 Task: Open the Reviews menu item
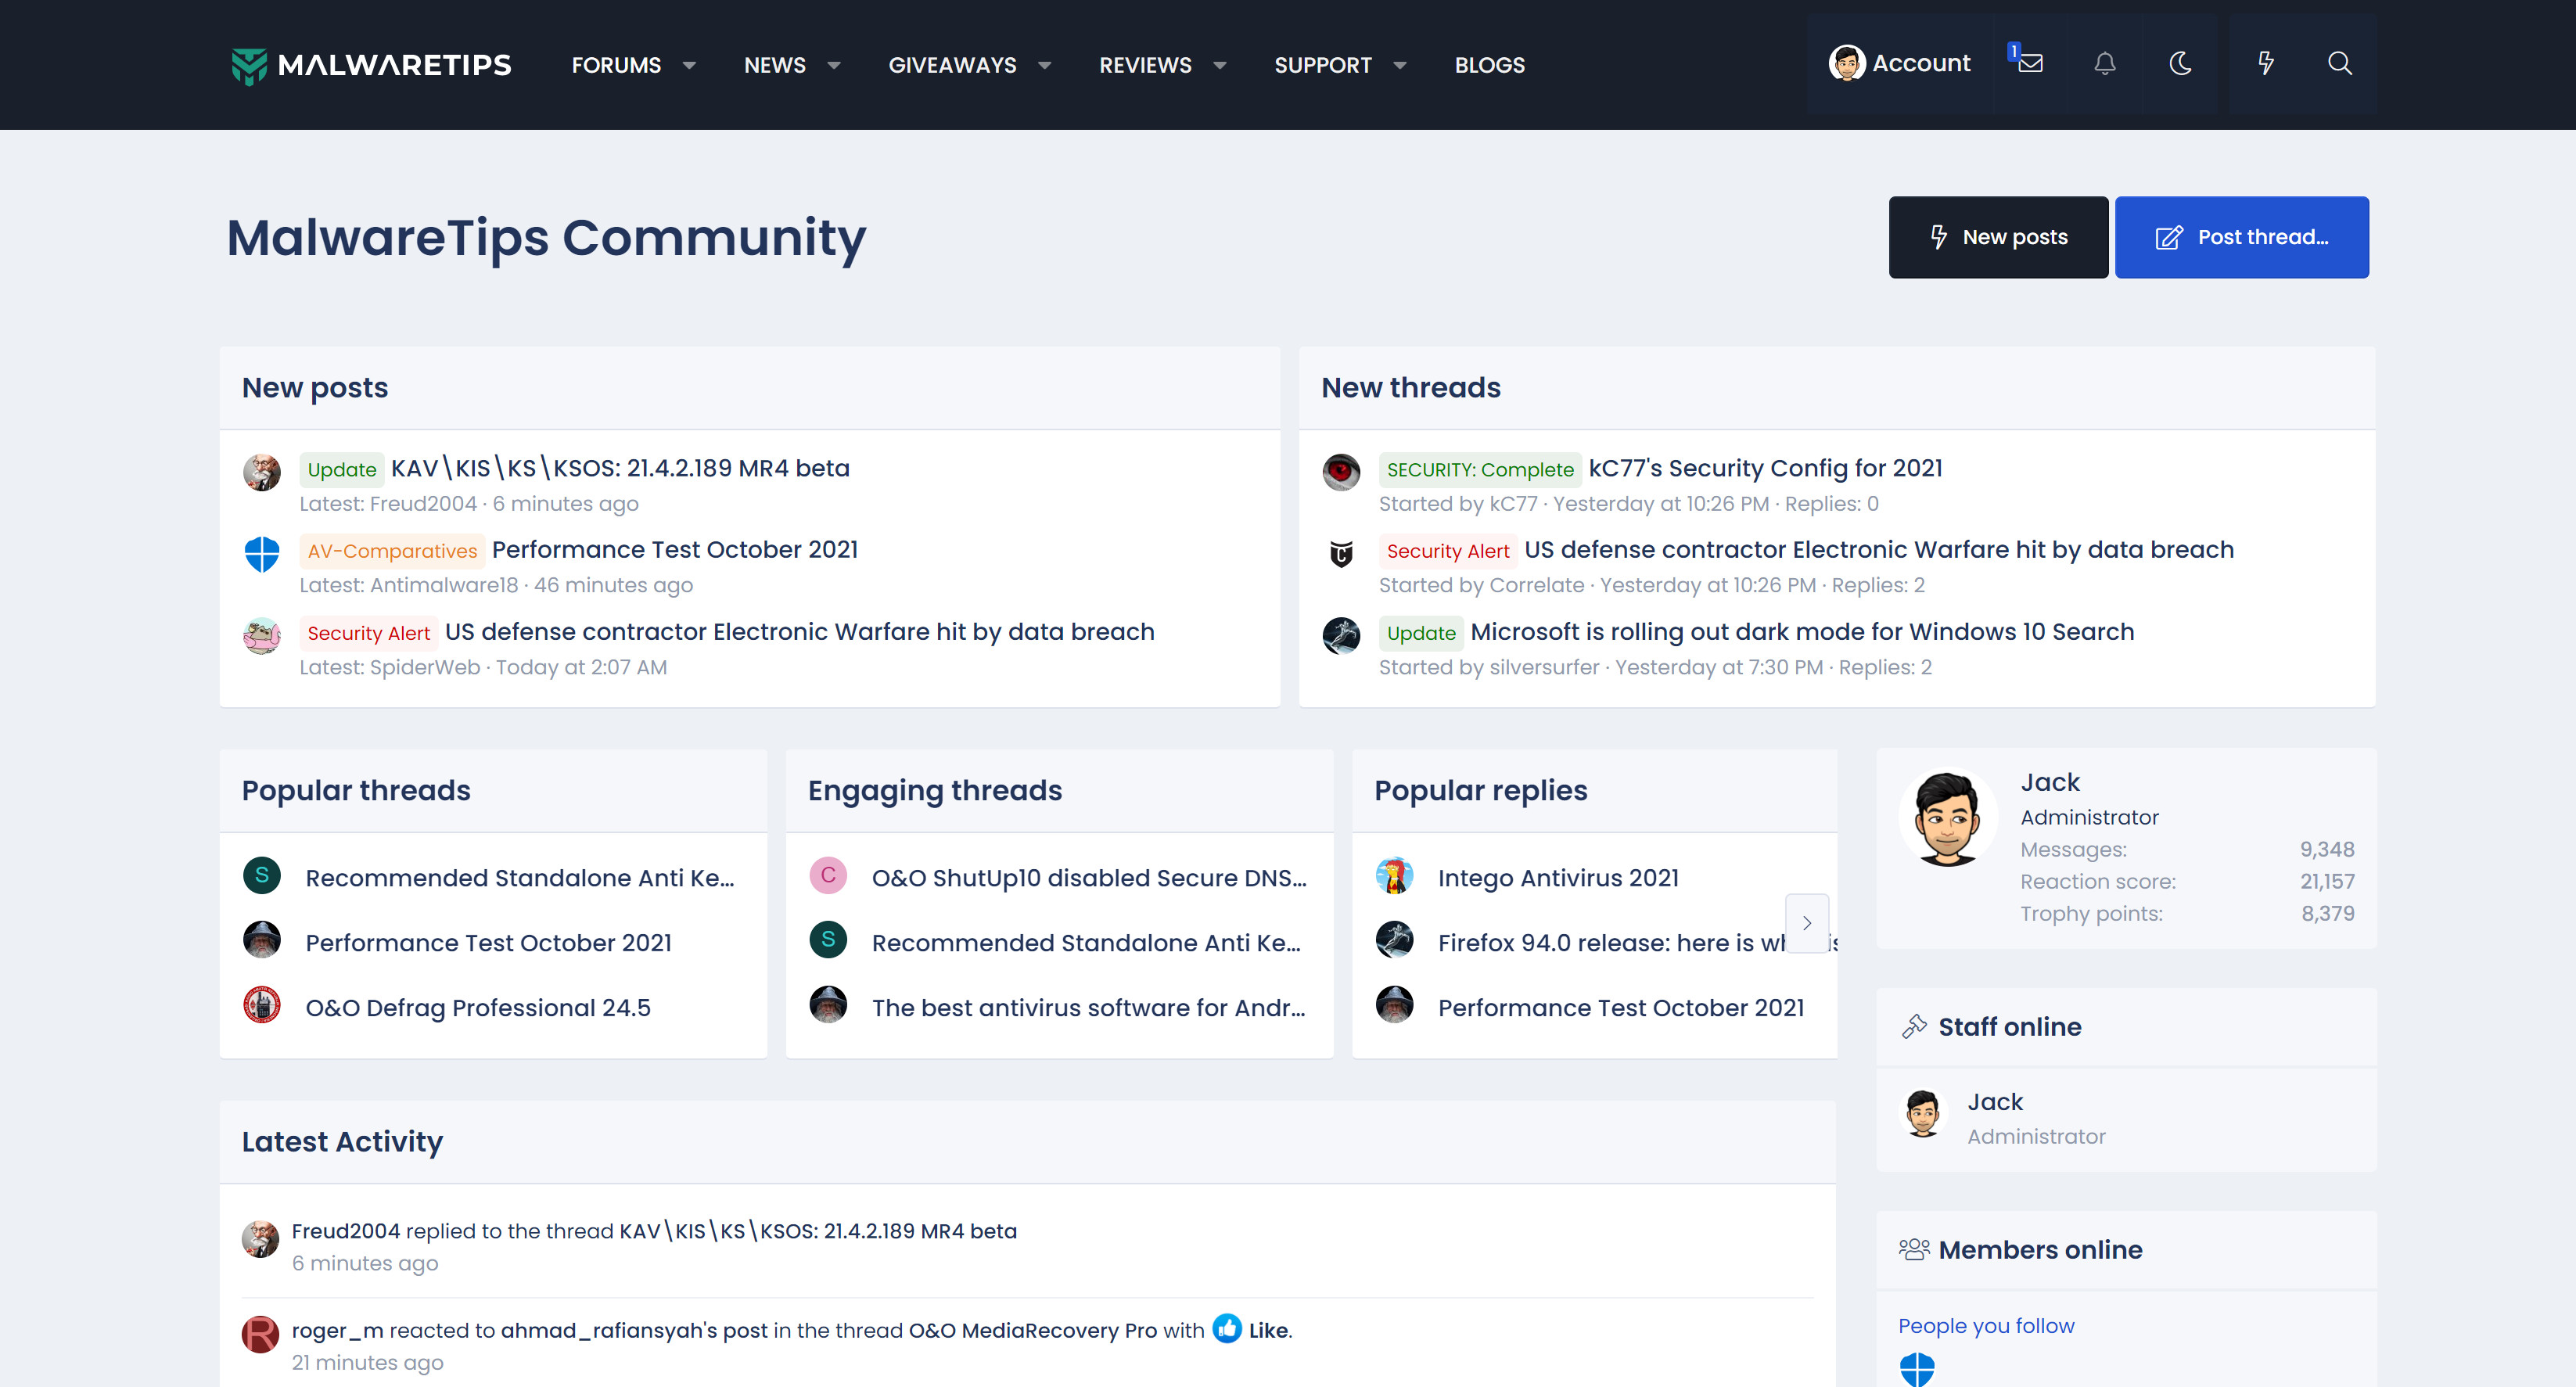pos(1145,65)
